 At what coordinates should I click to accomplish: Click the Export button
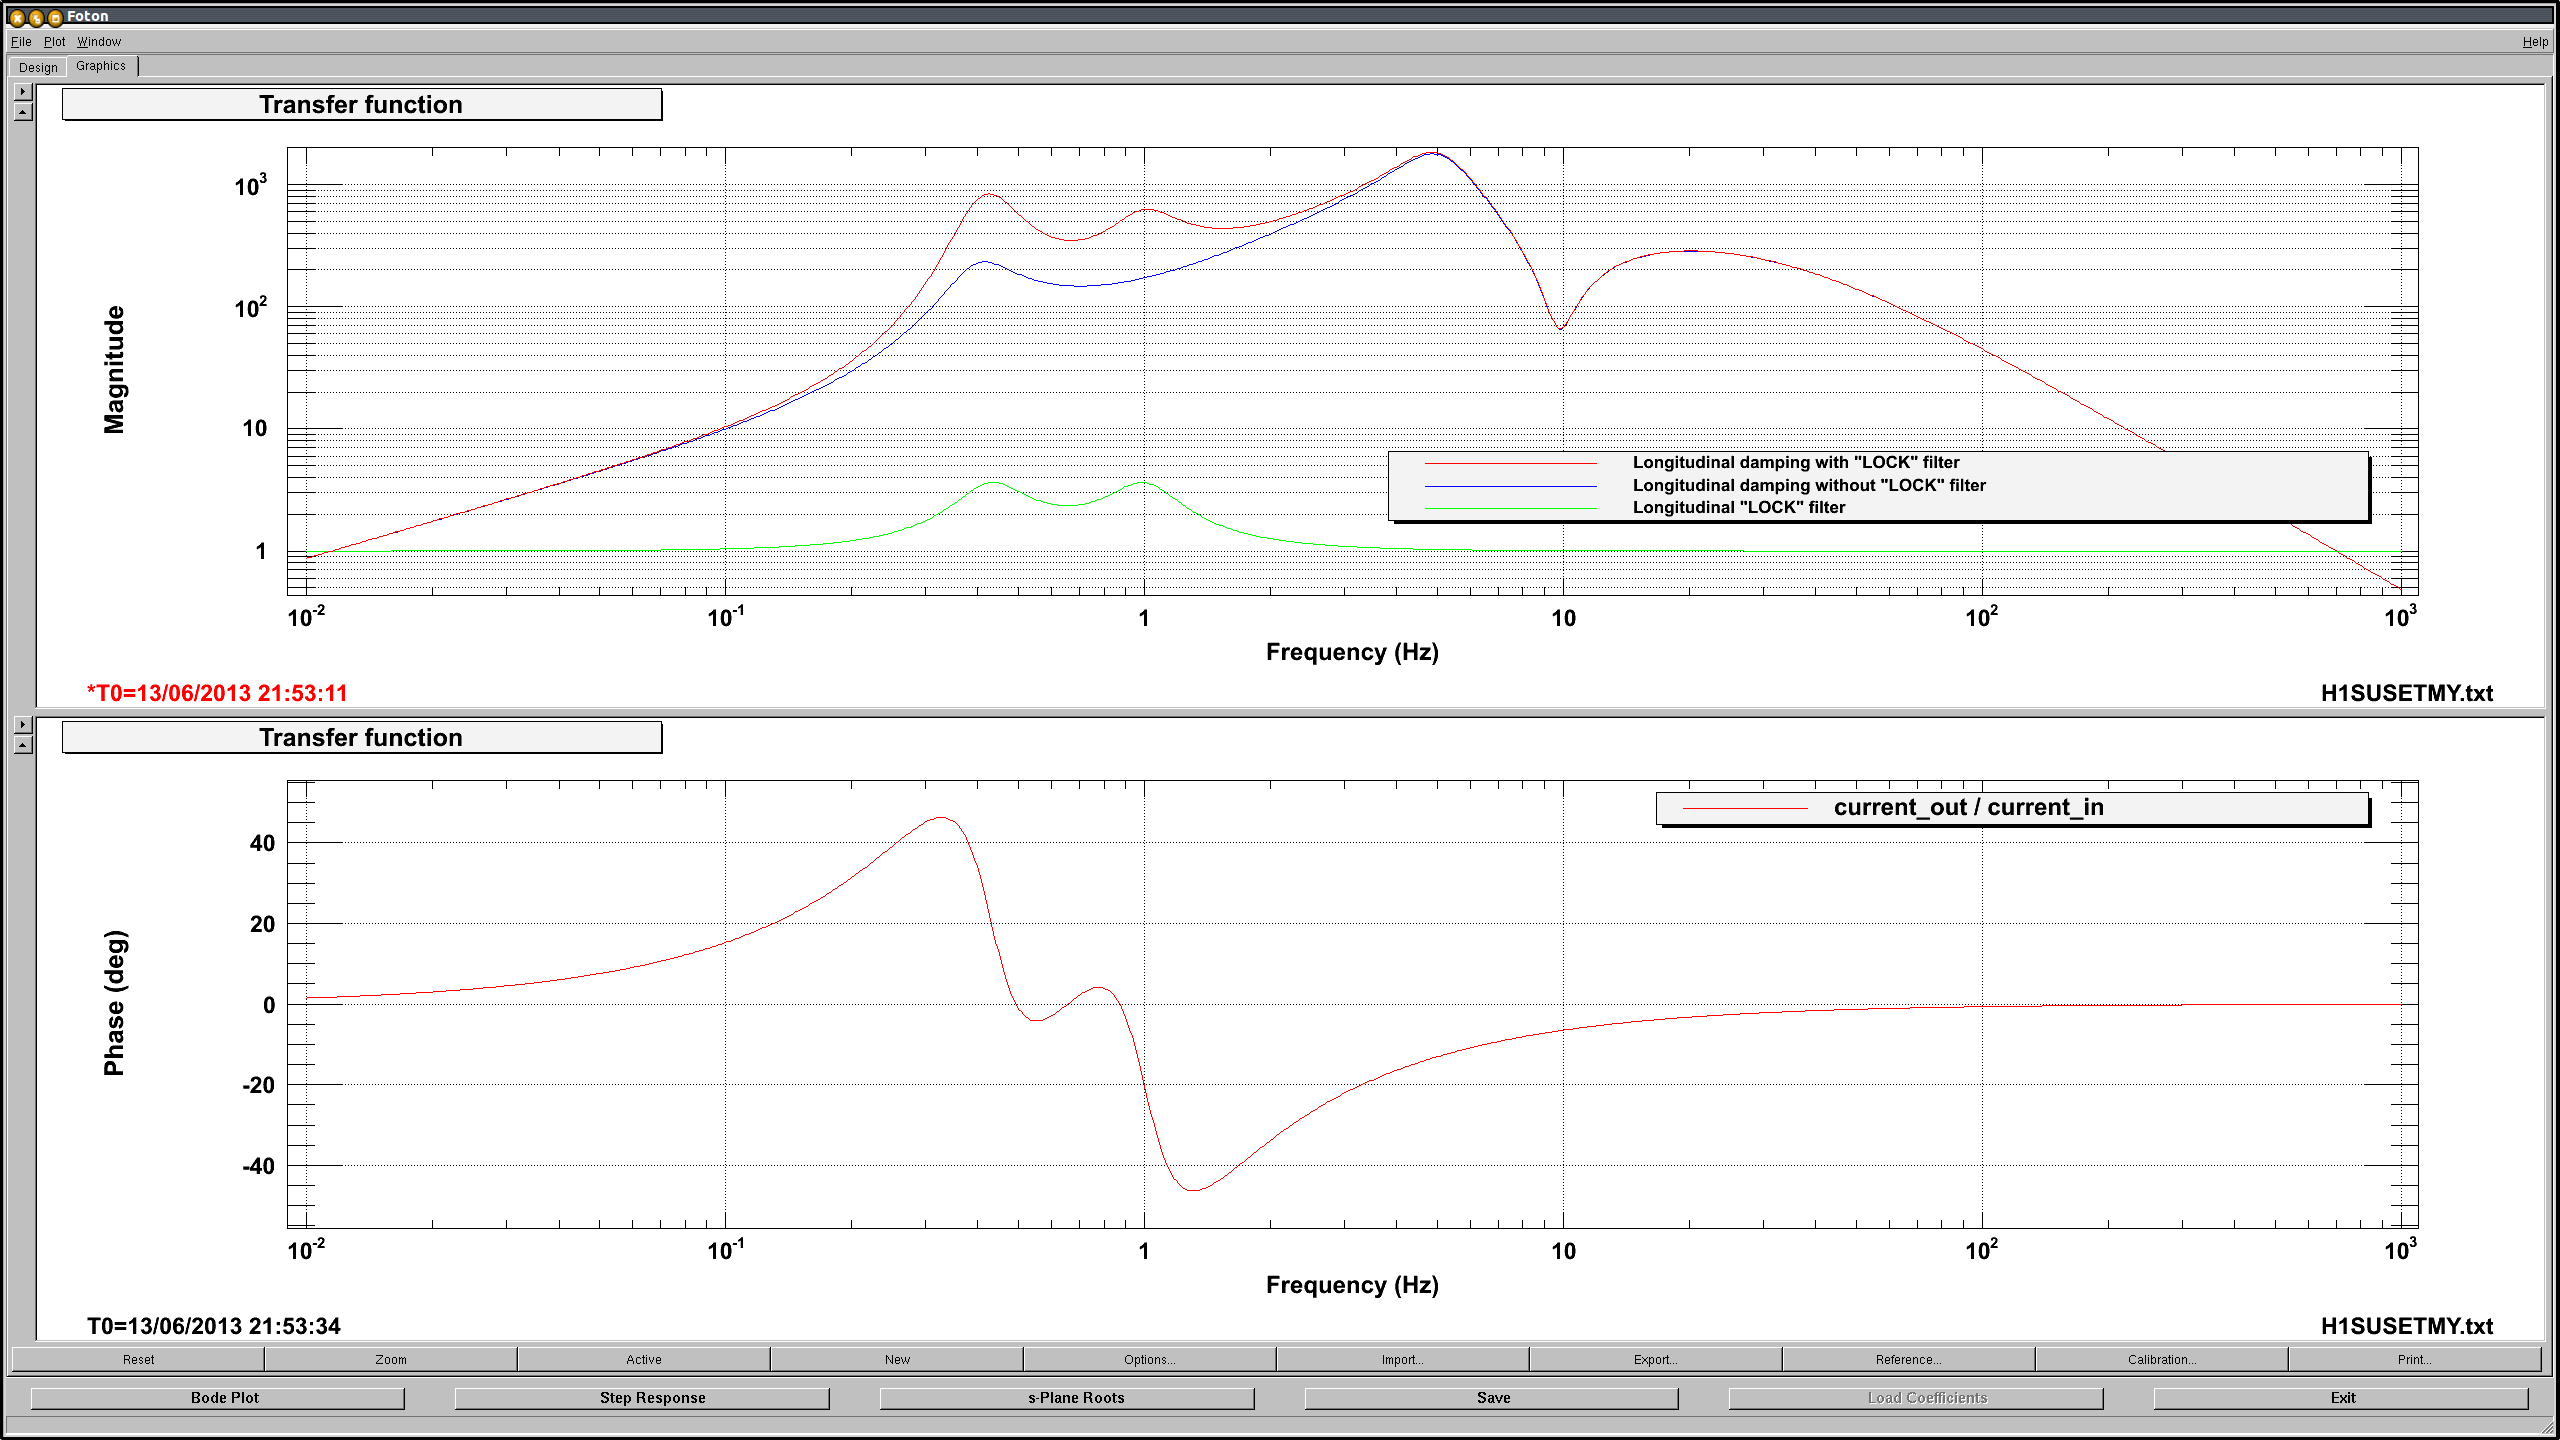tap(1656, 1359)
